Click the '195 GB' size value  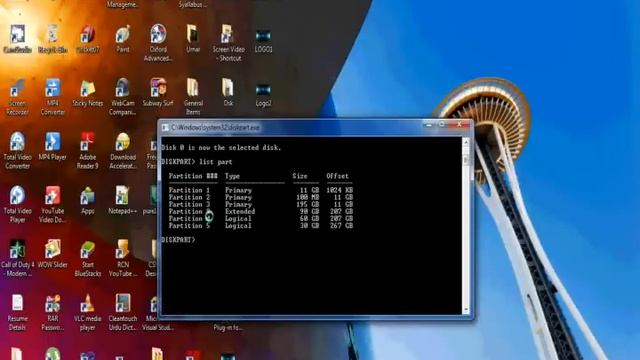[x=308, y=204]
